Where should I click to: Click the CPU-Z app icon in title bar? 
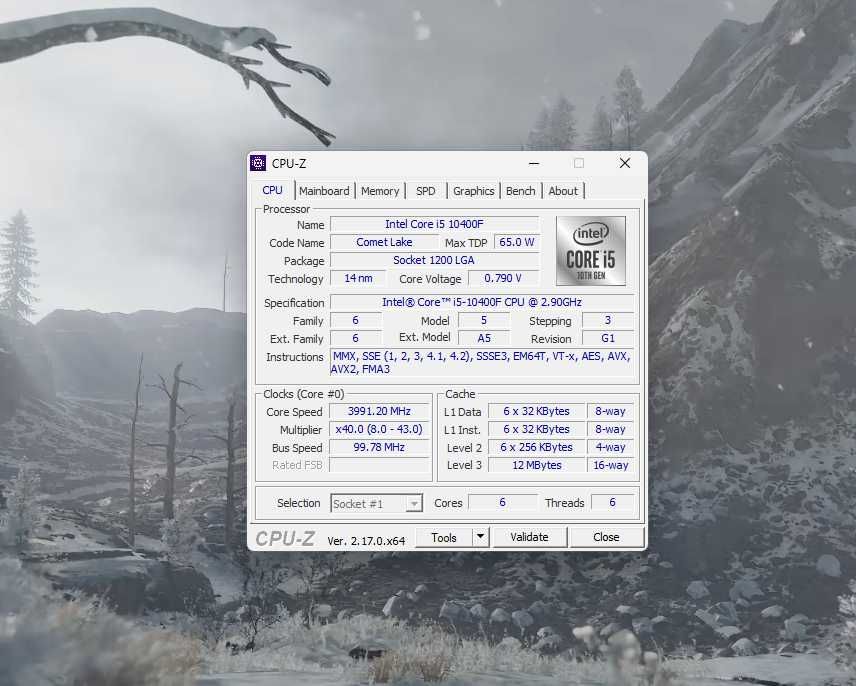pos(258,163)
